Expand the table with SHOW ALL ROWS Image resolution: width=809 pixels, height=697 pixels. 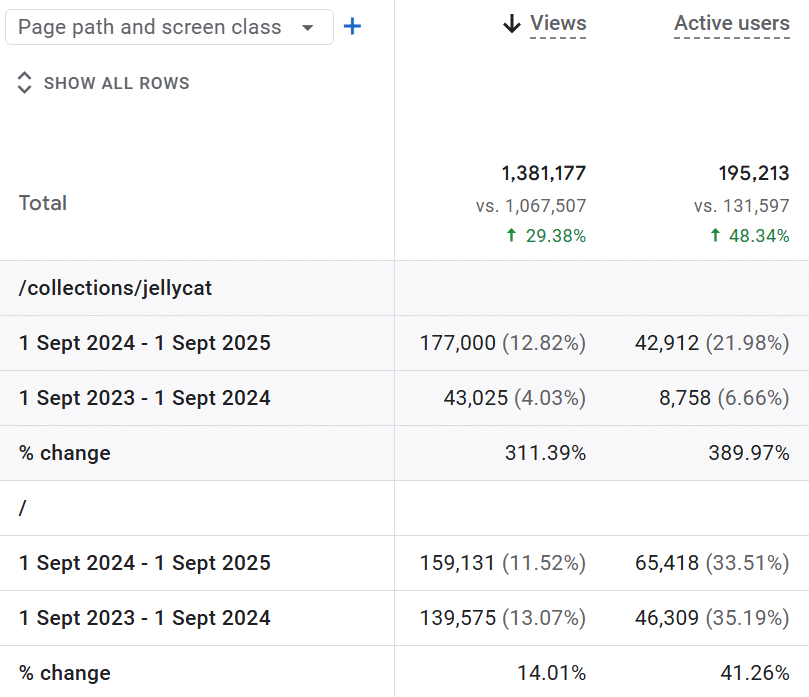(x=116, y=83)
